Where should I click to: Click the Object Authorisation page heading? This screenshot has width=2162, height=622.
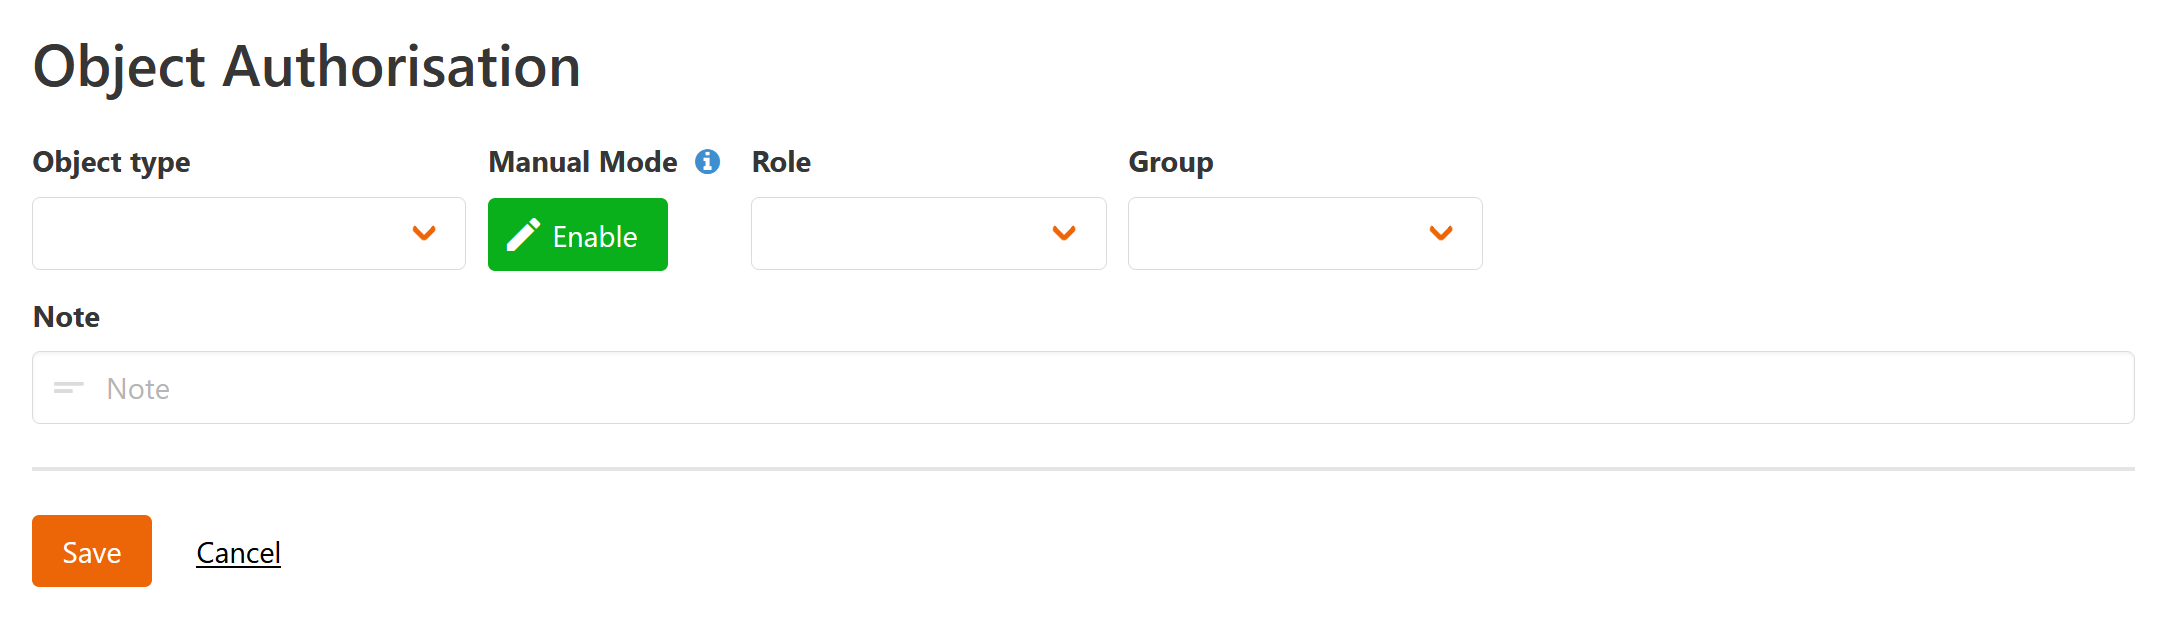tap(307, 67)
